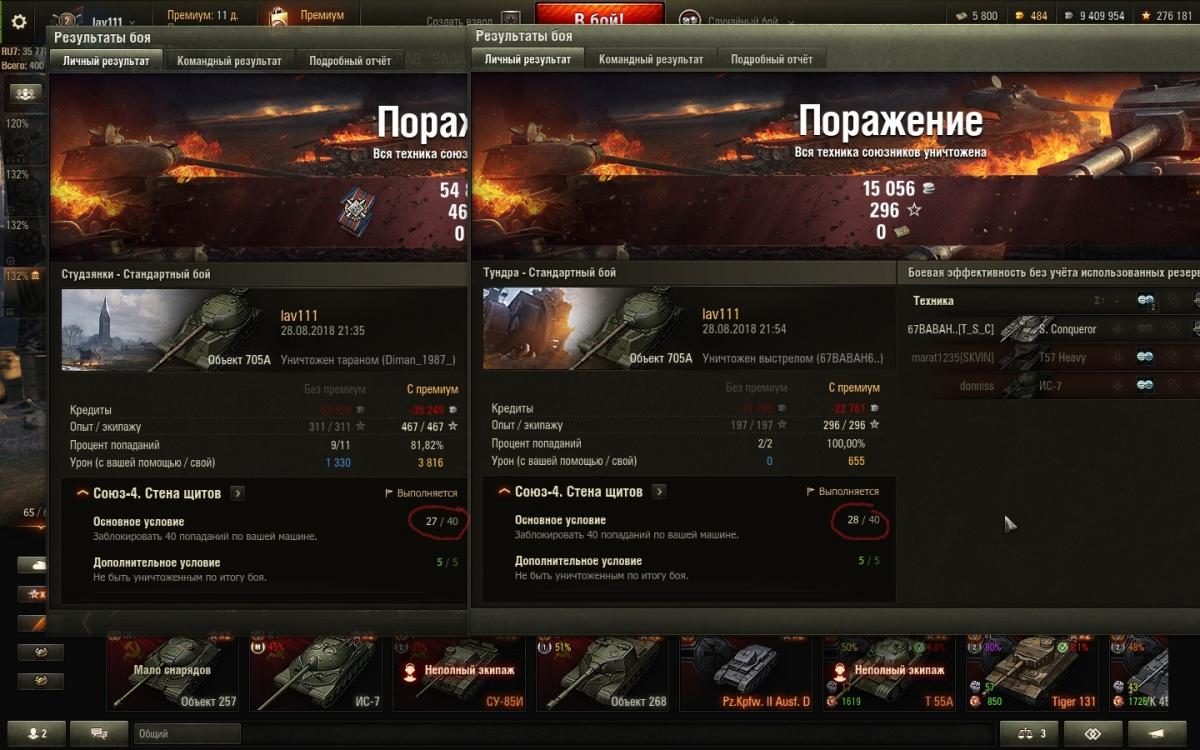Open the chat channels icon

[99, 734]
